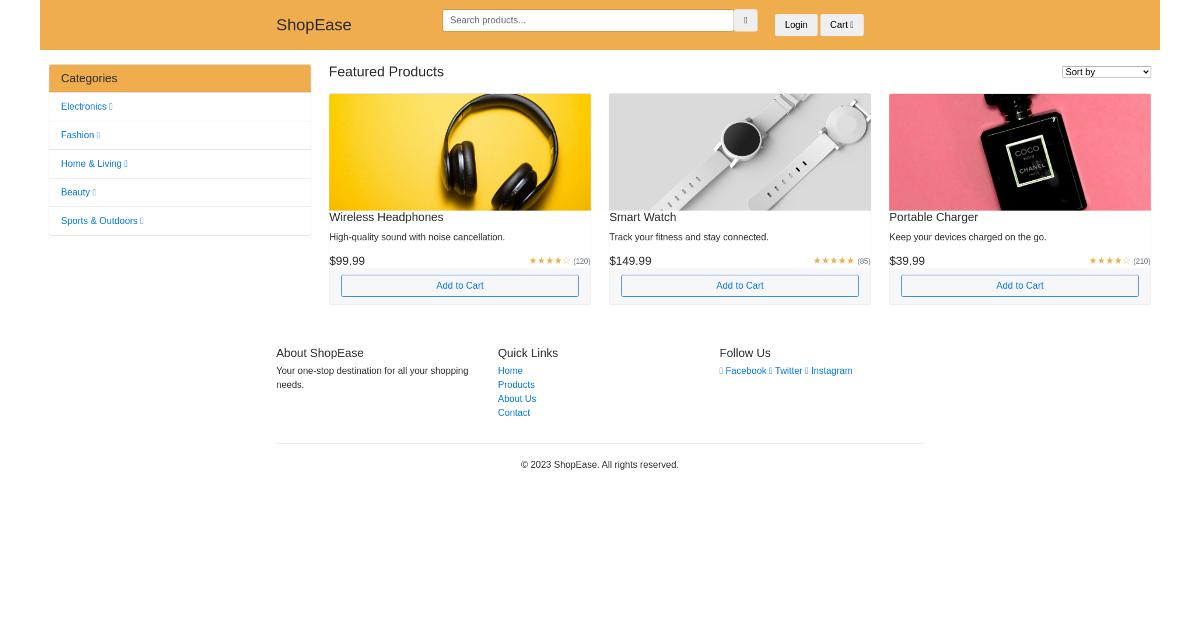
Task: Add Wireless Headphones to cart
Action: (459, 285)
